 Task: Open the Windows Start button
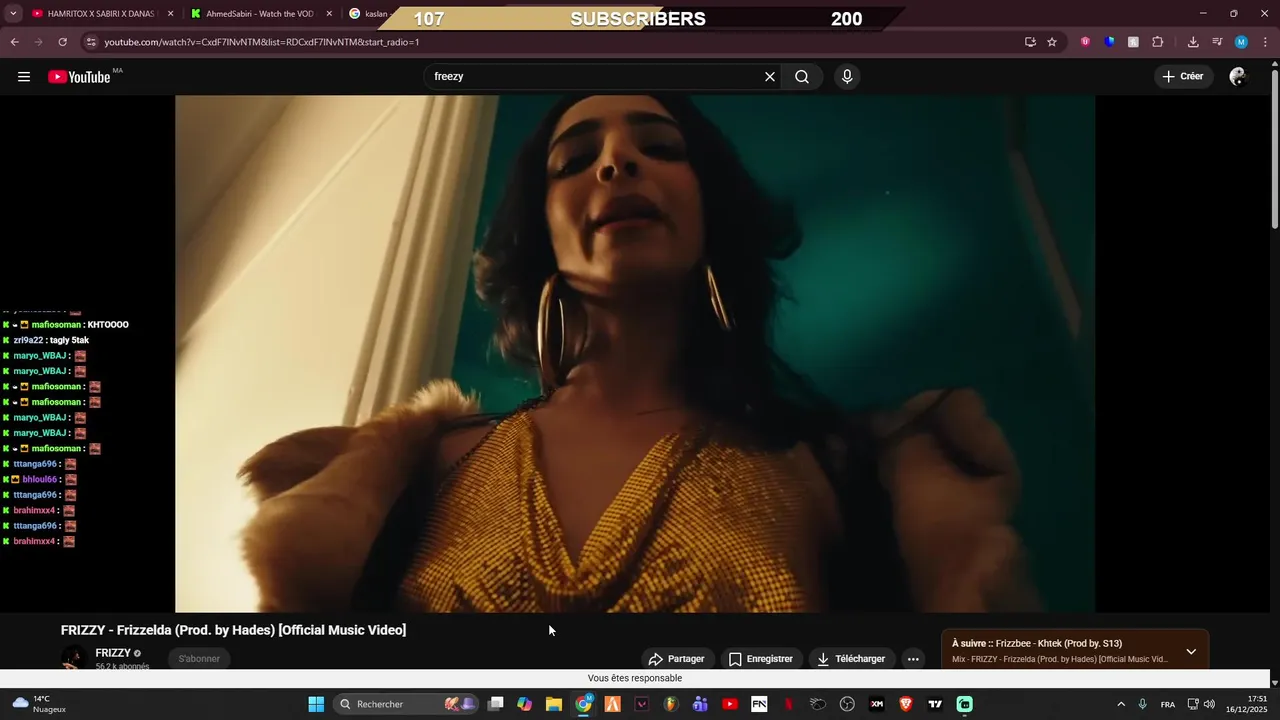tap(316, 704)
